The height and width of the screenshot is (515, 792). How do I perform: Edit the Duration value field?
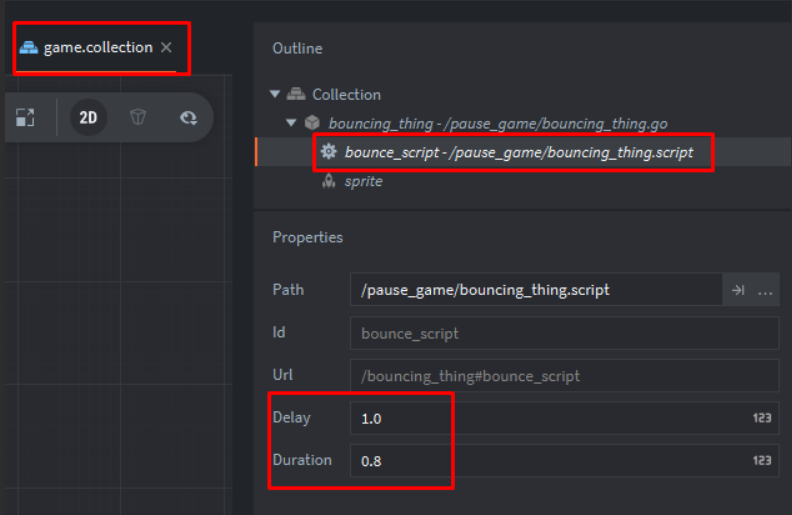[x=564, y=461]
